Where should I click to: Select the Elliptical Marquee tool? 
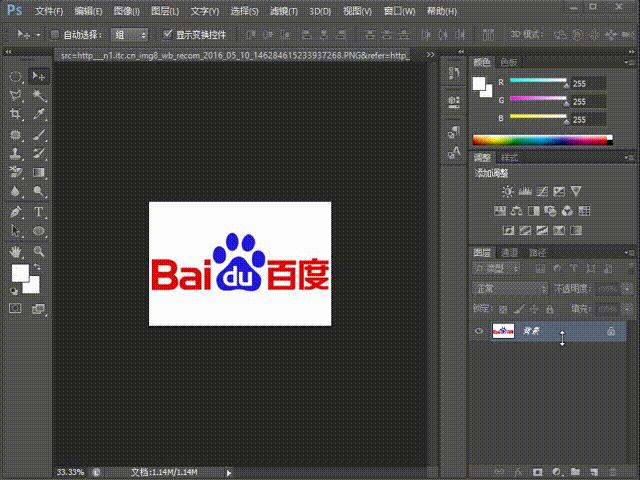point(16,76)
